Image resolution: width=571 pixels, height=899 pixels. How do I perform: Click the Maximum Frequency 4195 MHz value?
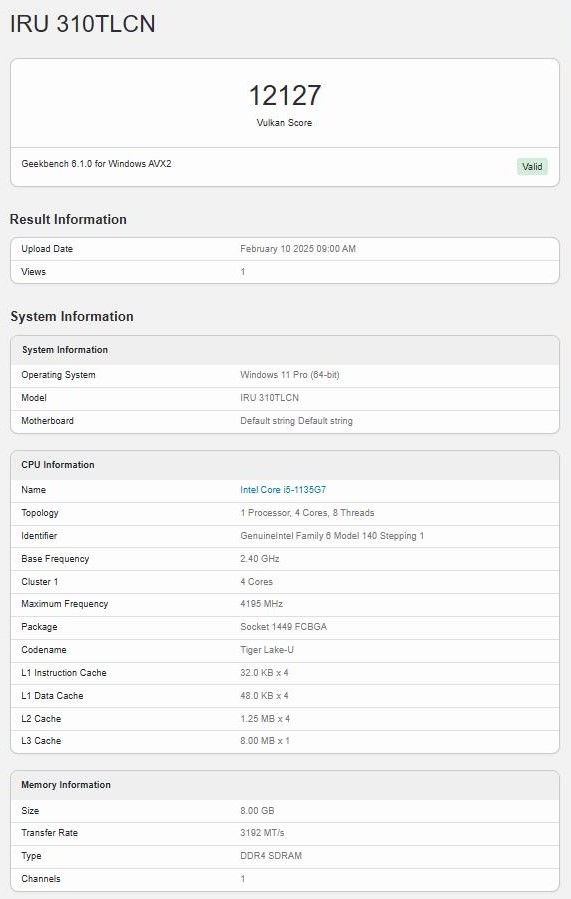(x=261, y=604)
